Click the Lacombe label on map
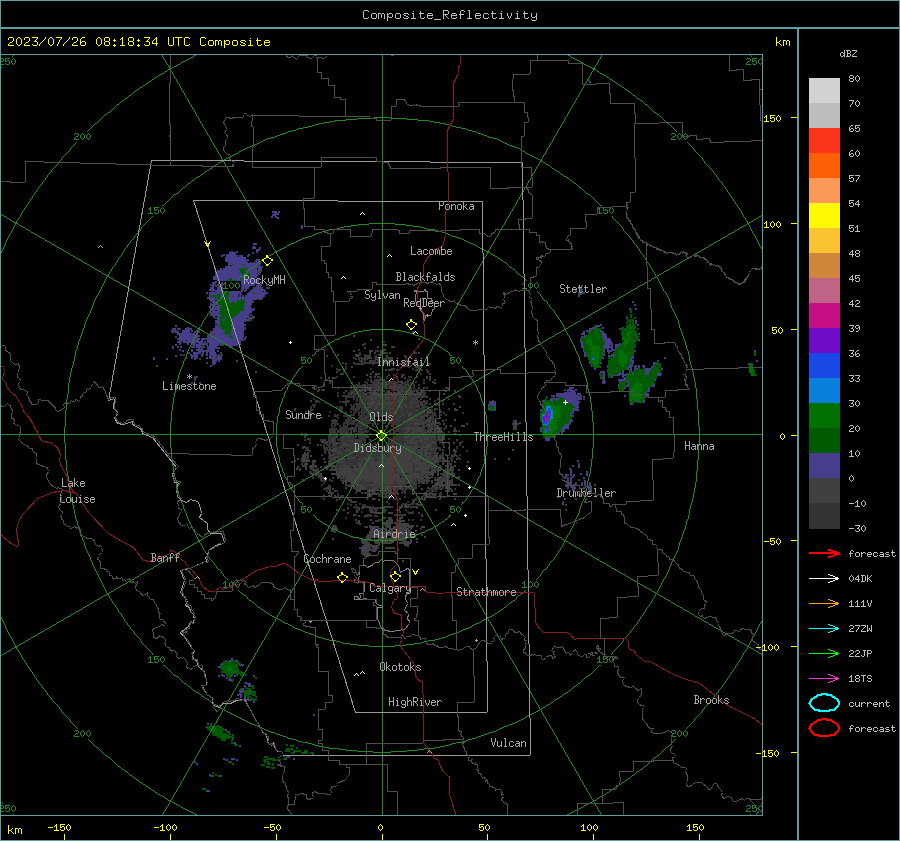This screenshot has height=841, width=900. (431, 251)
